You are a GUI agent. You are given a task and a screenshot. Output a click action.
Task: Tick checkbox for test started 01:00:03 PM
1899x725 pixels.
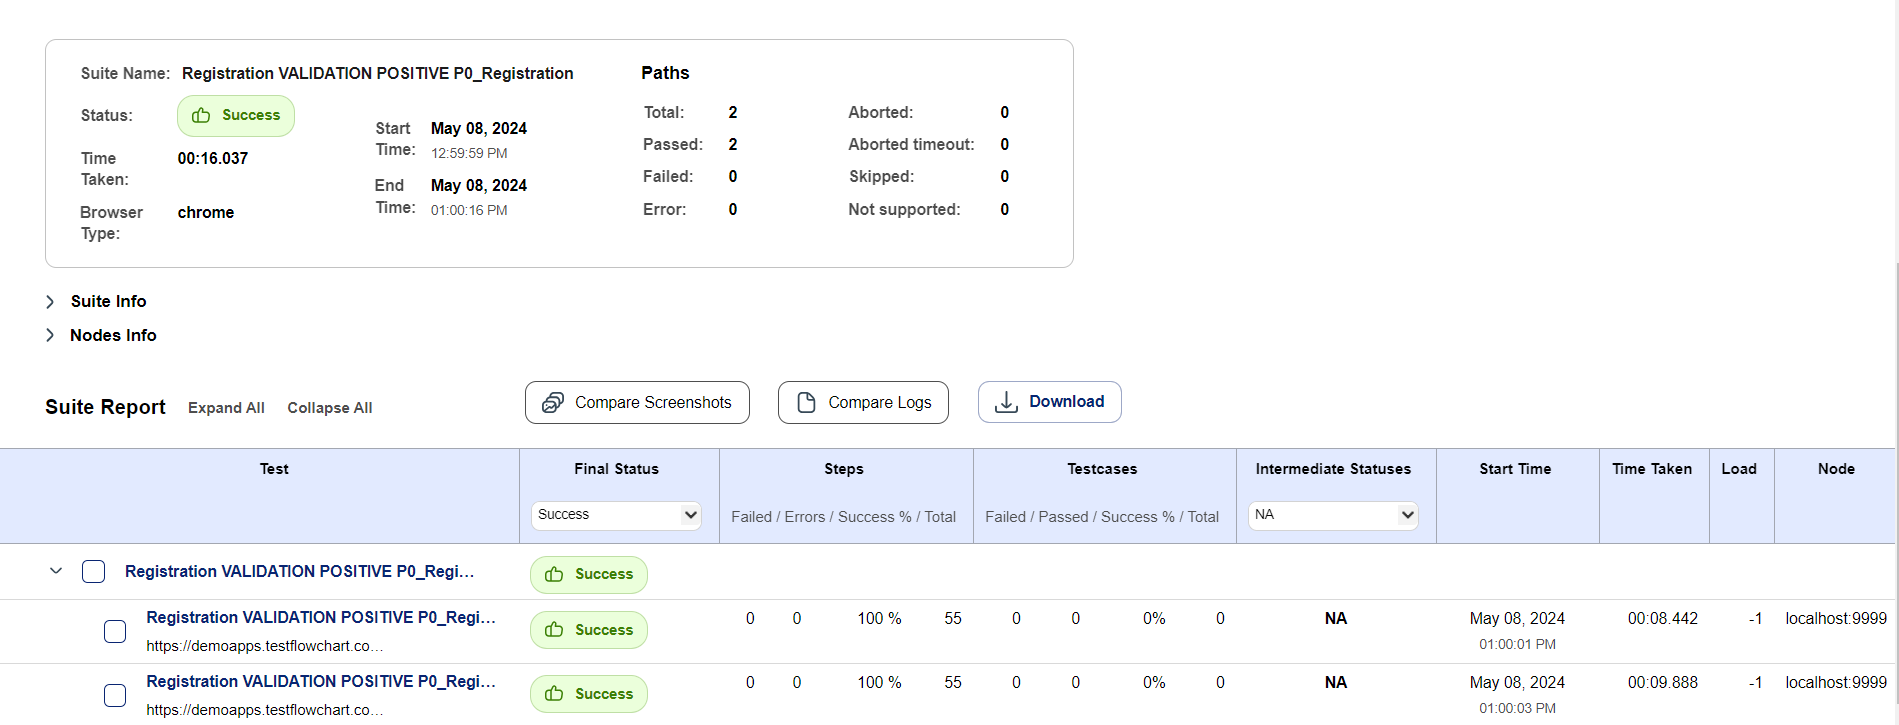[x=115, y=695]
